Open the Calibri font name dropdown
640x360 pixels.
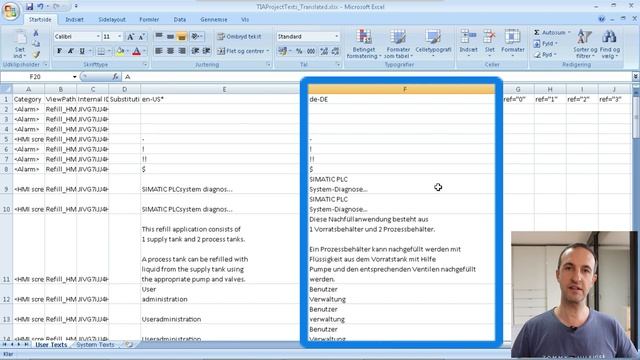[98, 37]
